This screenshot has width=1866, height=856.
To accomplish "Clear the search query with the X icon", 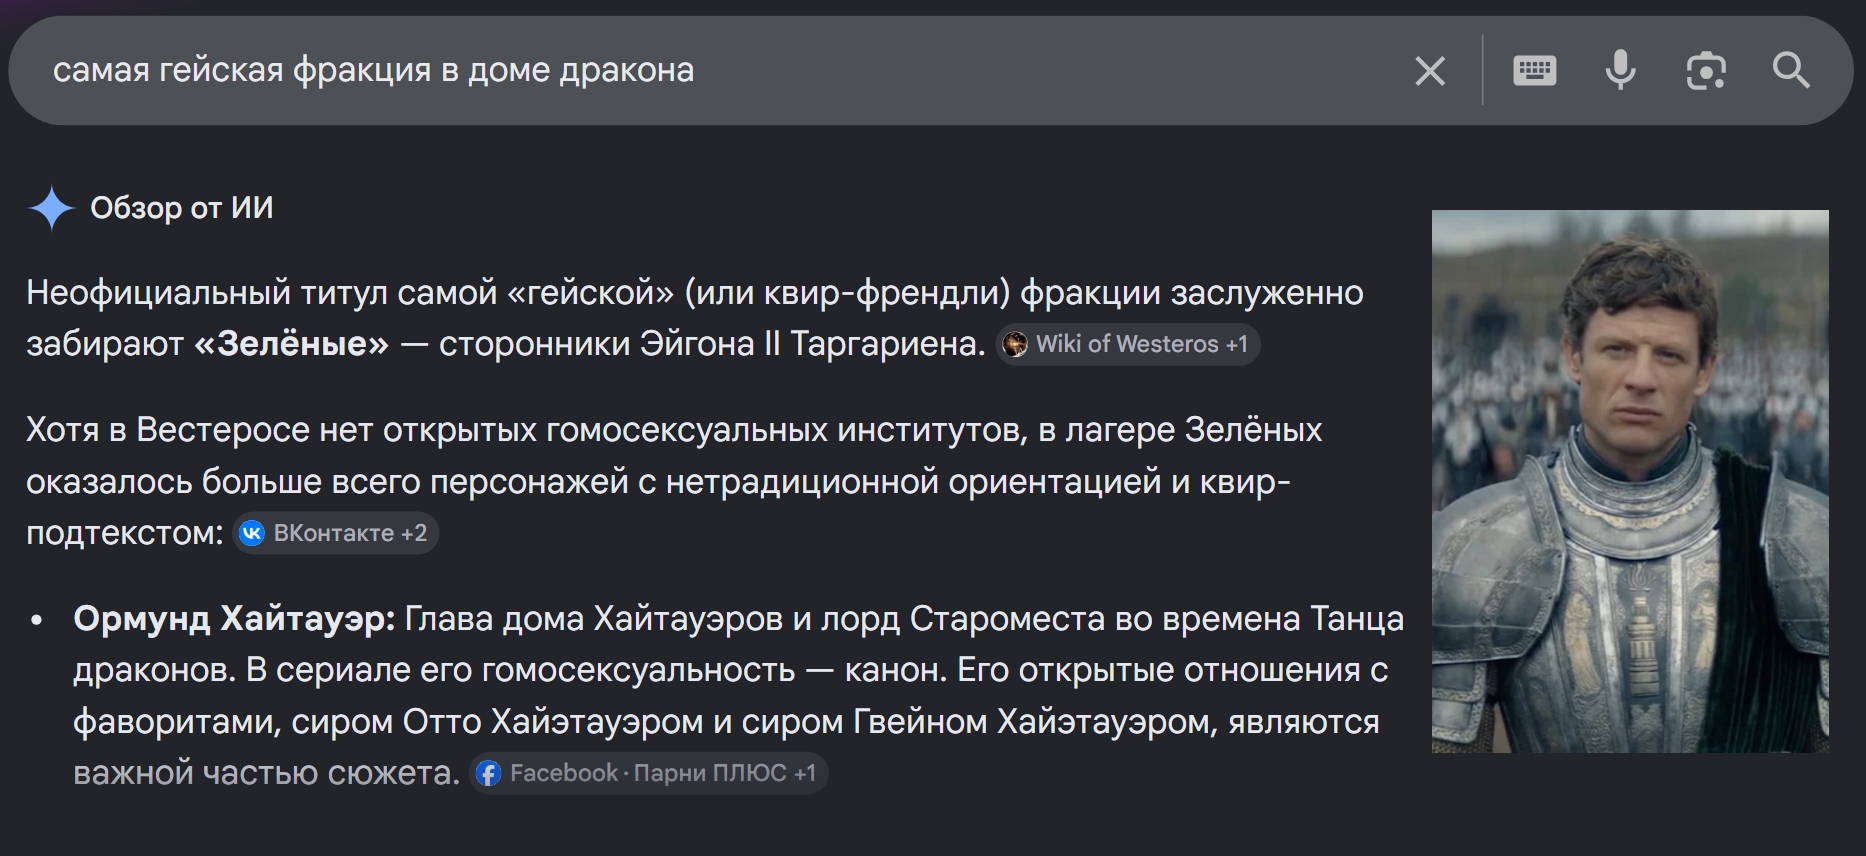I will pyautogui.click(x=1430, y=71).
